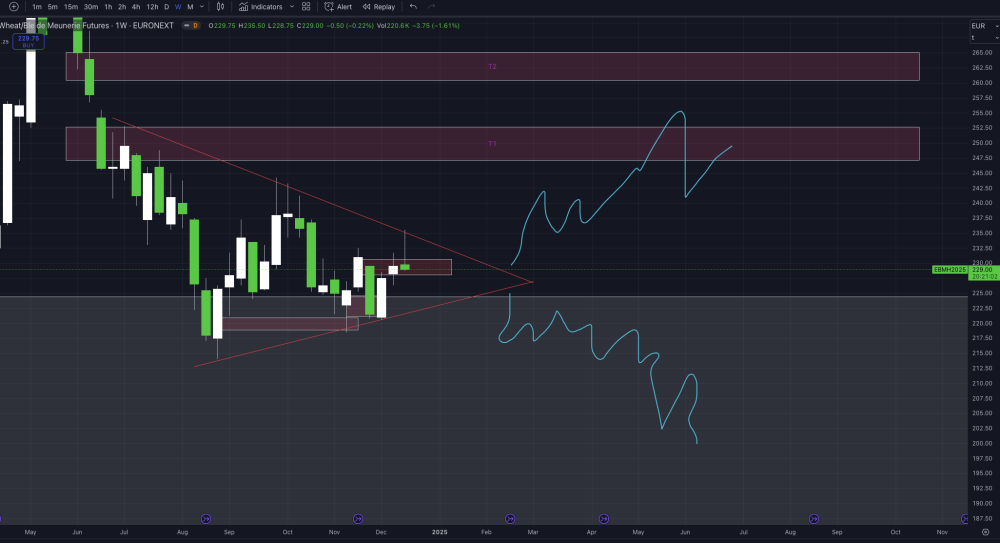Open chart settings gear at bottom right
The image size is (1000, 543).
click(x=985, y=532)
